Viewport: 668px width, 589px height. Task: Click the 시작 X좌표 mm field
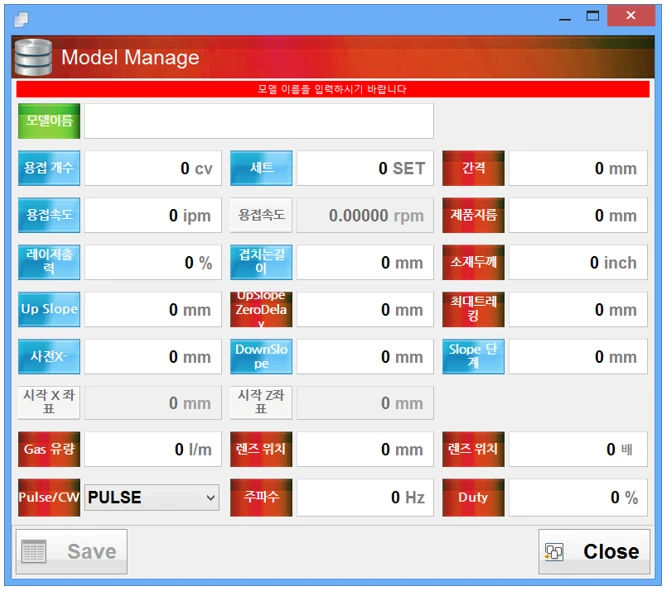pos(153,402)
